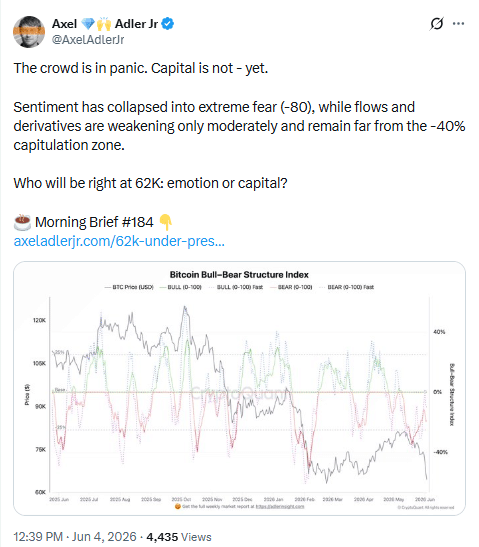Open the @AxelAdlerJr handle link

88,40
